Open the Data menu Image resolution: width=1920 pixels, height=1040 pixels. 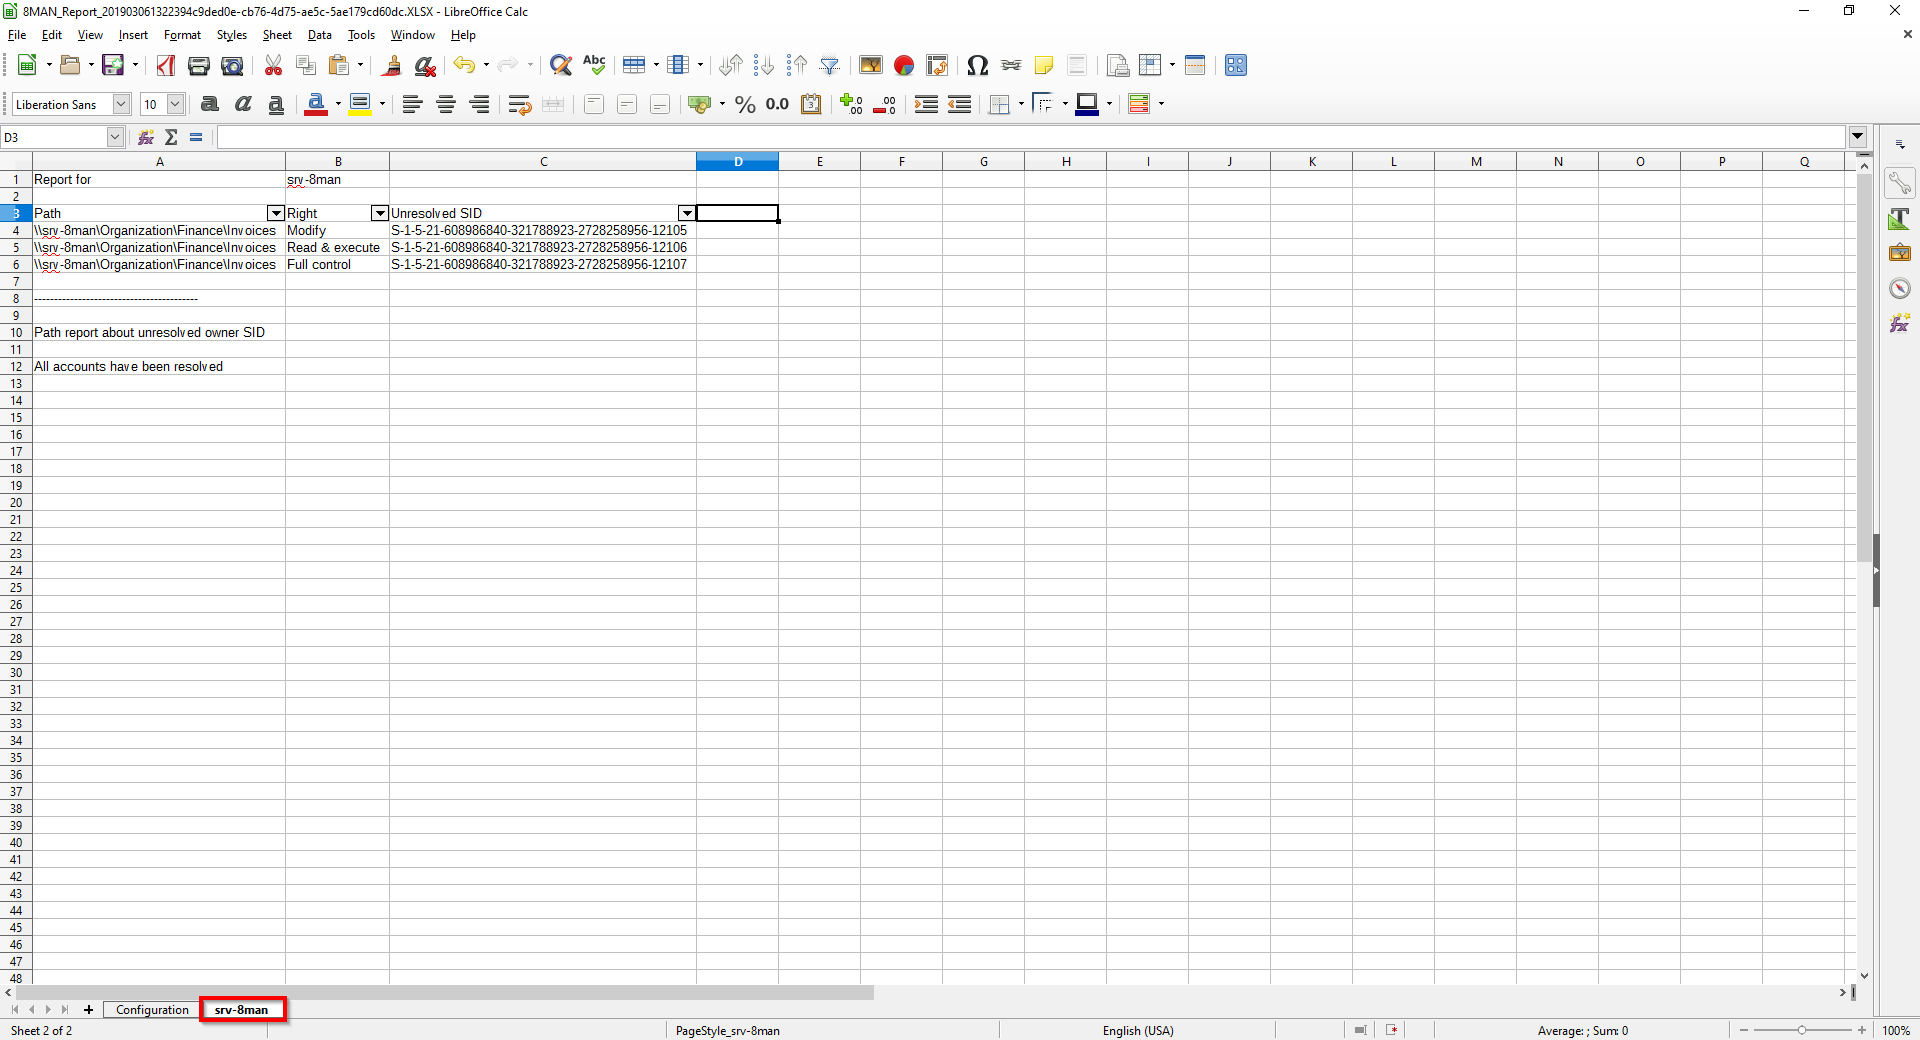[x=319, y=35]
